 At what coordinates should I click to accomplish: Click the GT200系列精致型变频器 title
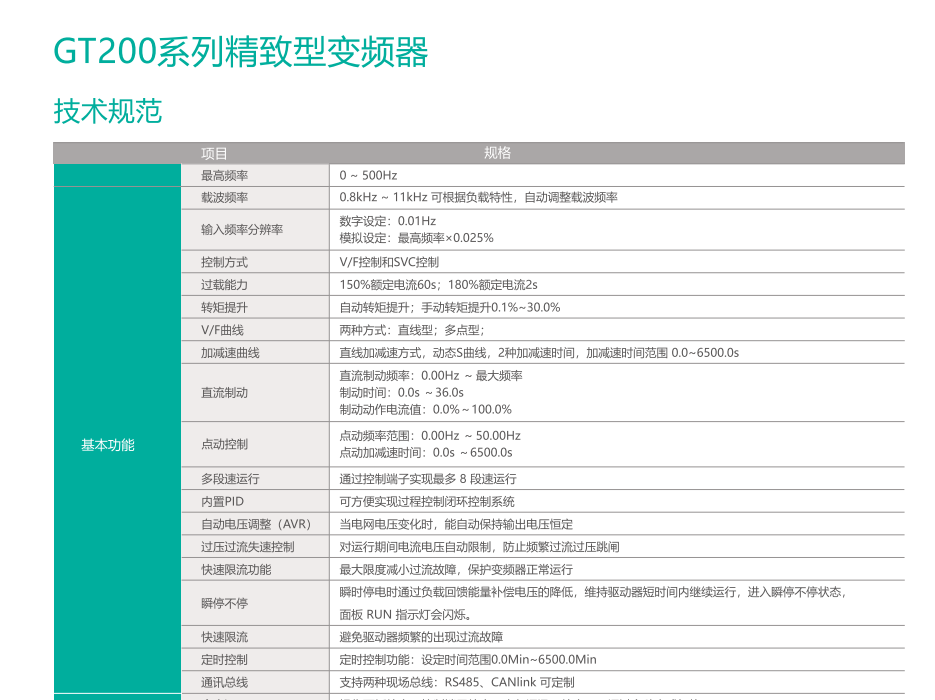pyautogui.click(x=241, y=53)
